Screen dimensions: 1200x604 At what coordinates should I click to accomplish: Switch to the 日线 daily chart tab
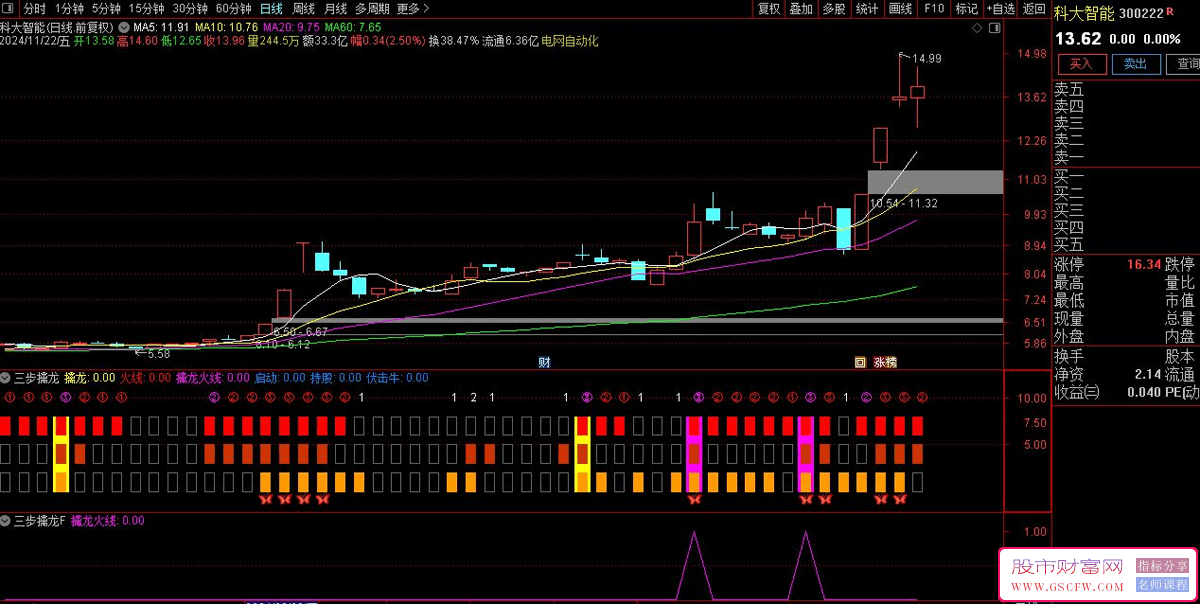pos(271,8)
